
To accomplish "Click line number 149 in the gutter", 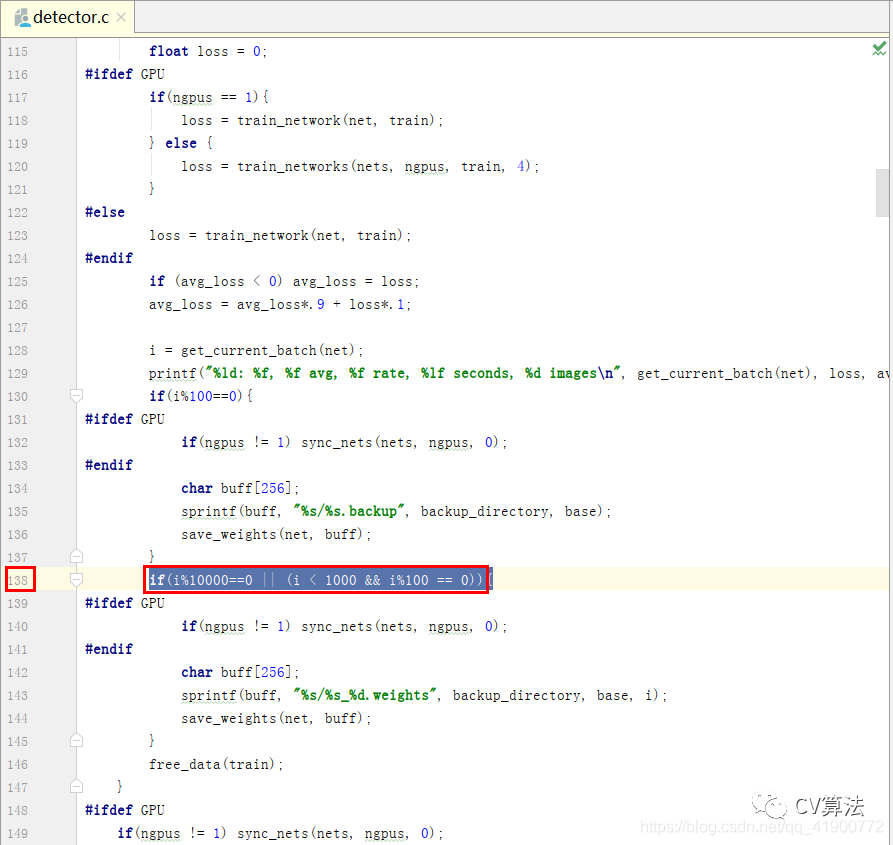I will click(x=18, y=834).
